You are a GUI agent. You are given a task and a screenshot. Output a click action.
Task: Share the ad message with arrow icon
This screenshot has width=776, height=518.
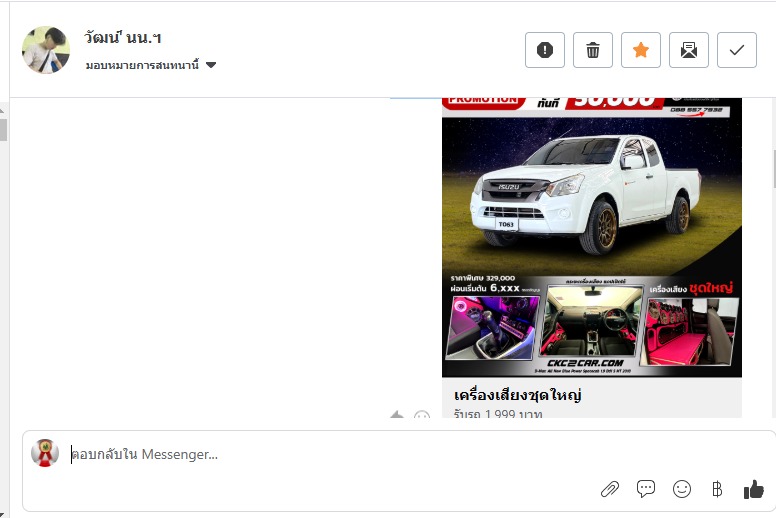tap(397, 415)
